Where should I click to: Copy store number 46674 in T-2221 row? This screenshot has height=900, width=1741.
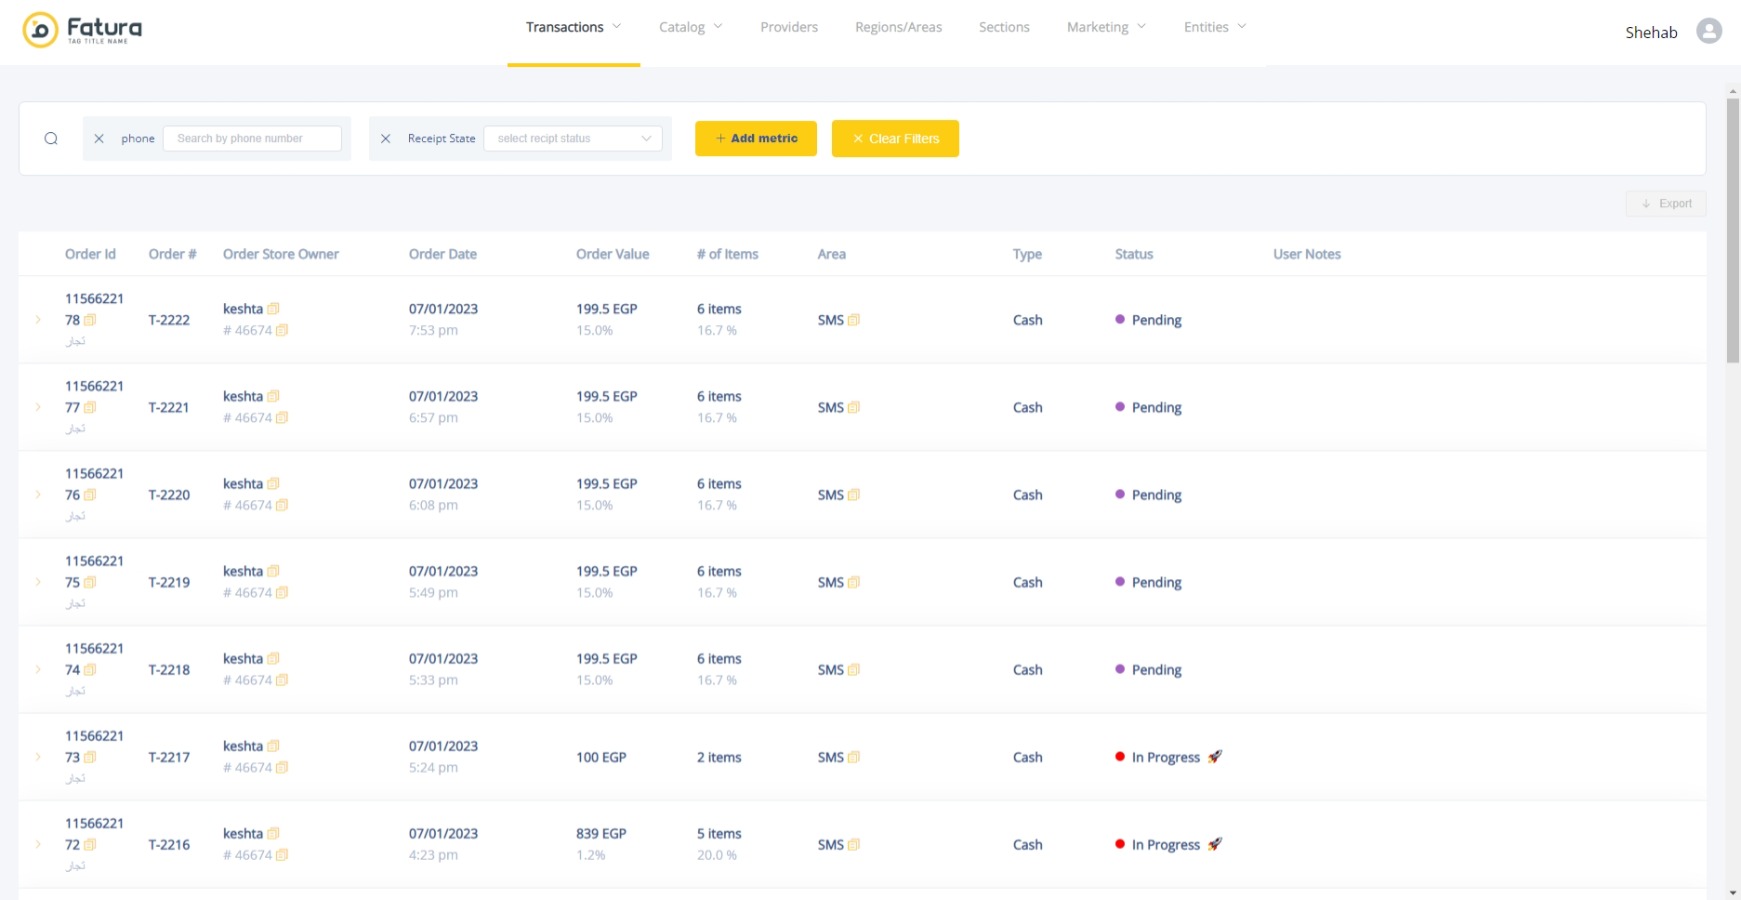tap(282, 418)
